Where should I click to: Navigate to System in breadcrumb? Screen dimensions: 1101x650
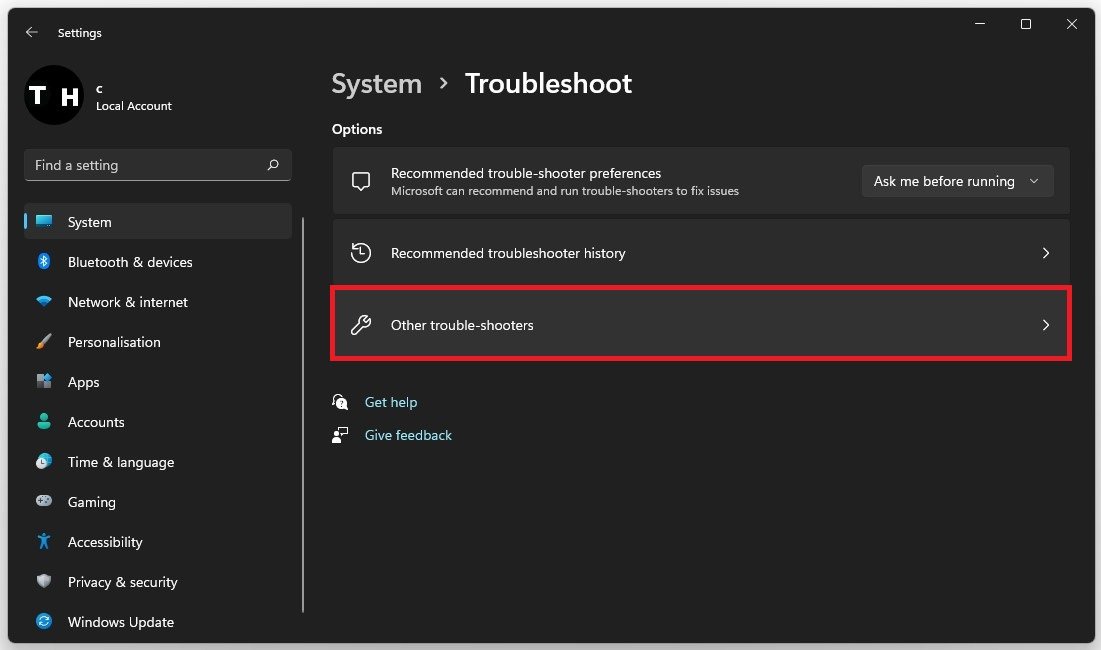tap(377, 83)
